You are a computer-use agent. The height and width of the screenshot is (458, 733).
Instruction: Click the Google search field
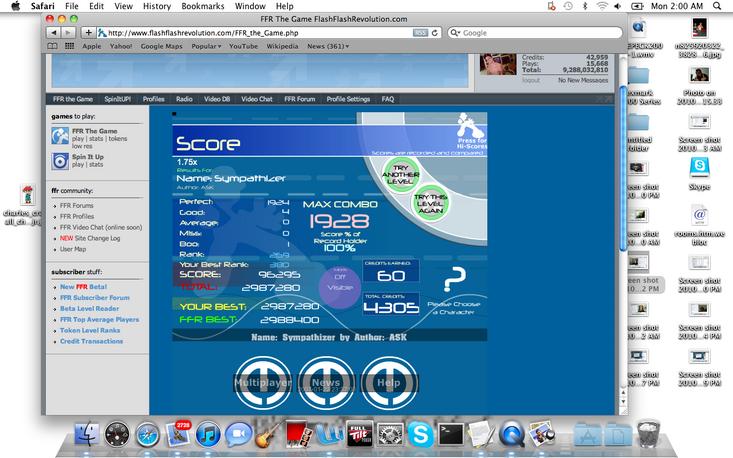535,33
